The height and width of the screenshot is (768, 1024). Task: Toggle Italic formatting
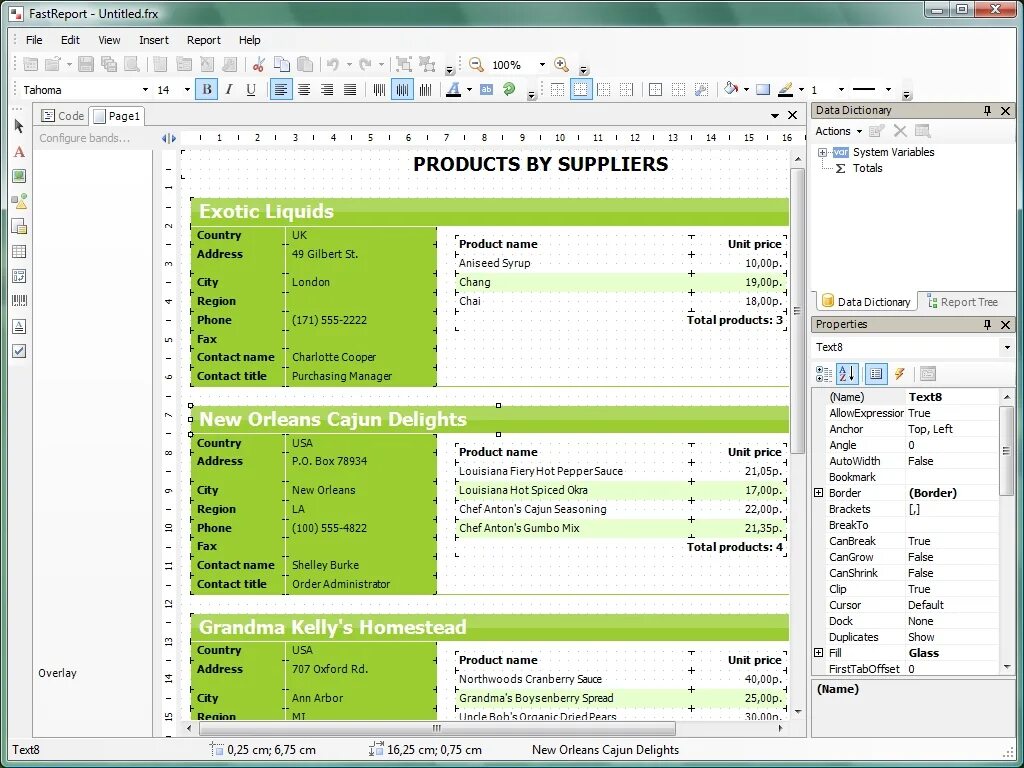coord(229,89)
